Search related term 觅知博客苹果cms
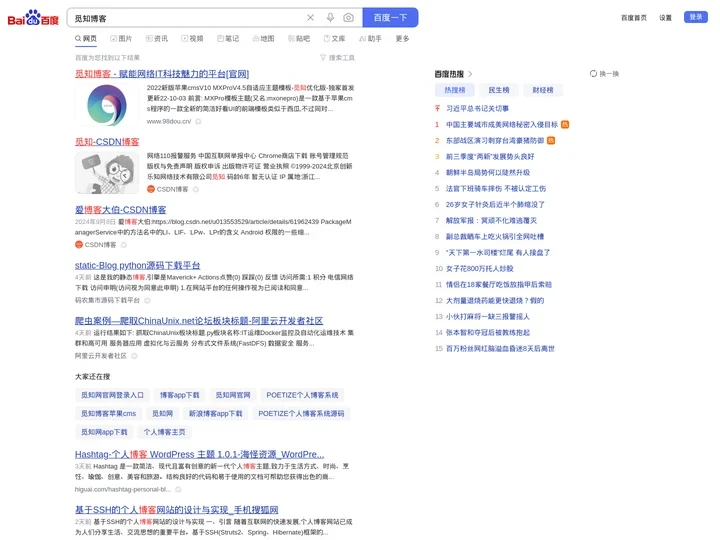This screenshot has height=540, width=720. [x=108, y=413]
